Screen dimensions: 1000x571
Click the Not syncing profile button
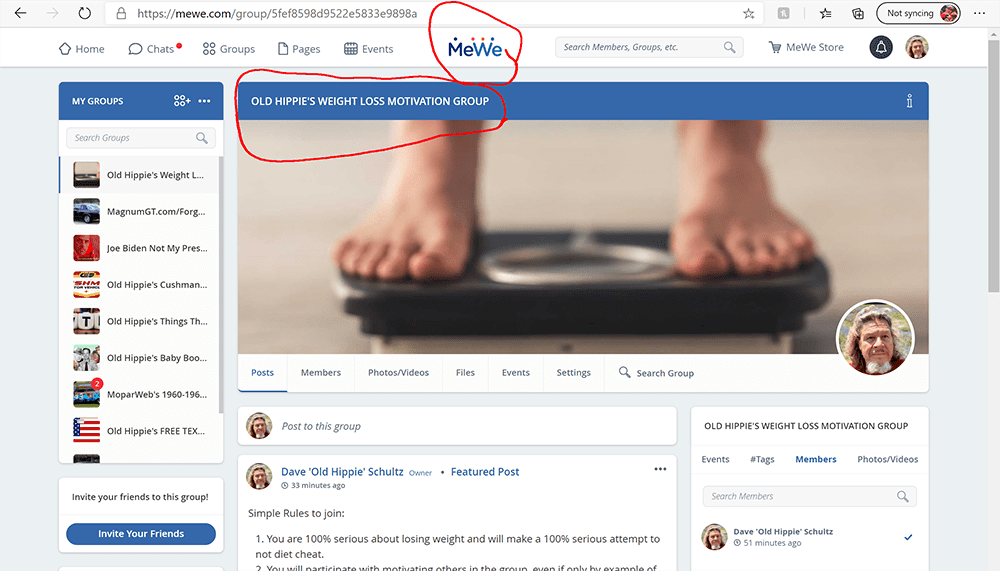click(x=918, y=13)
